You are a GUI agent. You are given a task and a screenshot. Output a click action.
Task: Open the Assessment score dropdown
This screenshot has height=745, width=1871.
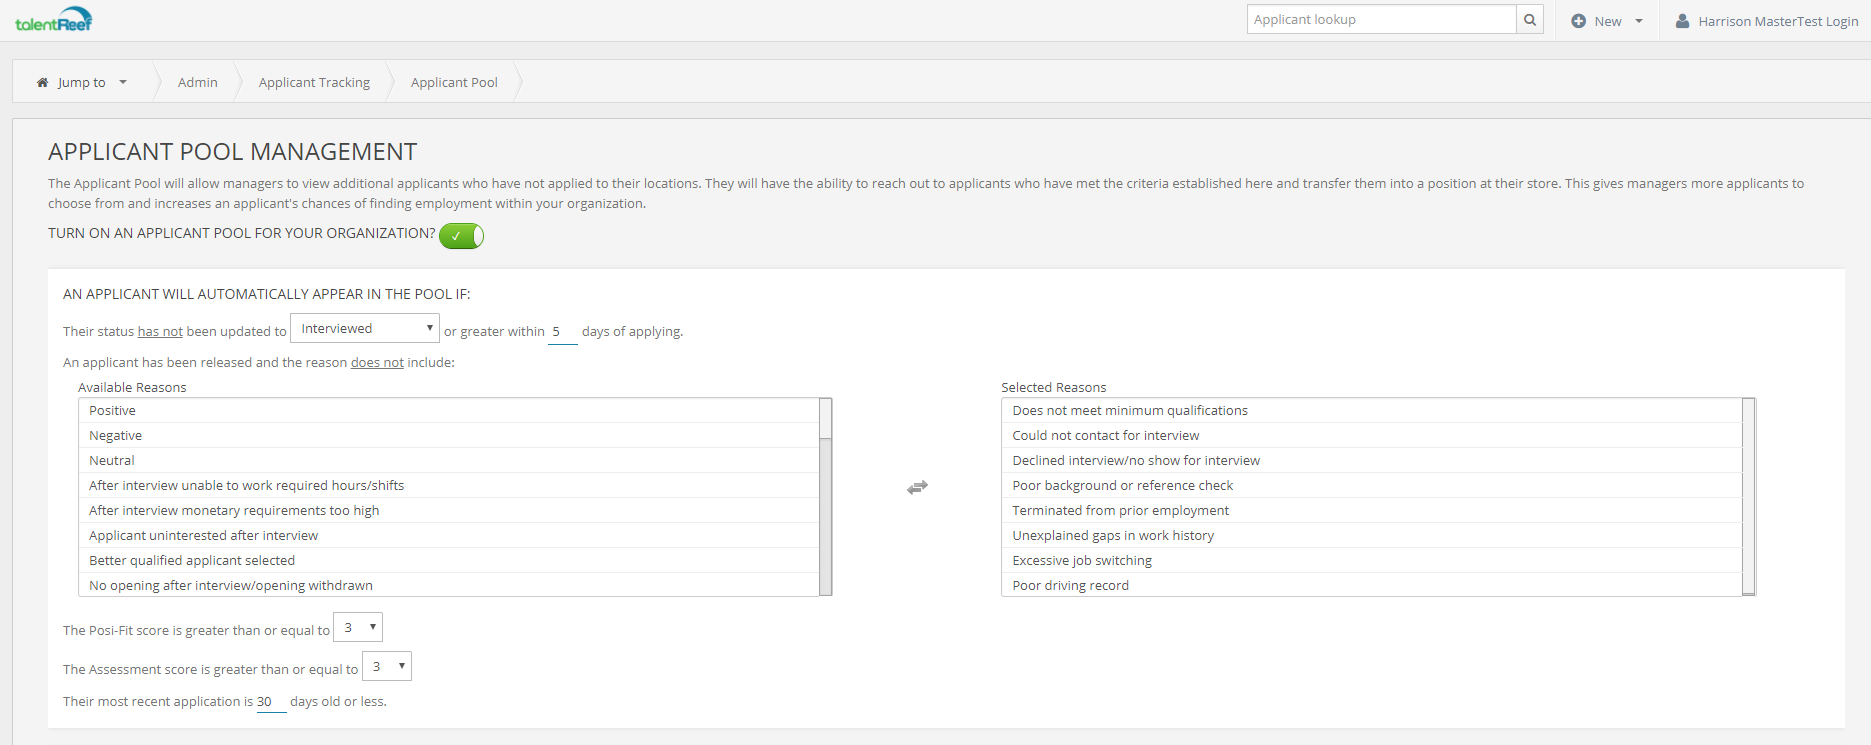[387, 667]
